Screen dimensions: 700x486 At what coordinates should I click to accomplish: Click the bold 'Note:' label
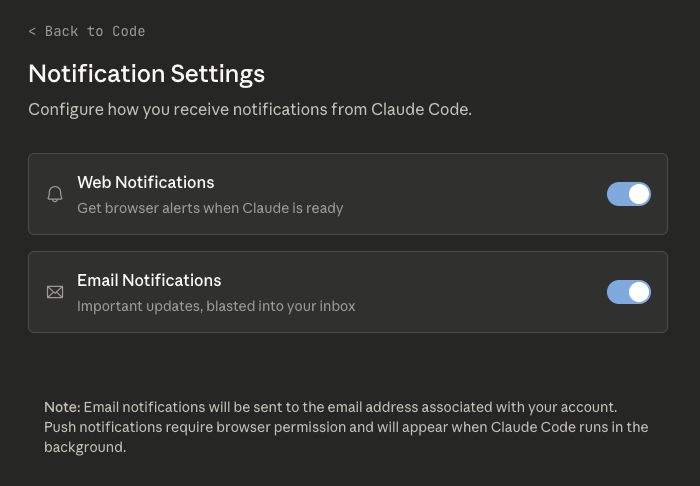pos(62,407)
